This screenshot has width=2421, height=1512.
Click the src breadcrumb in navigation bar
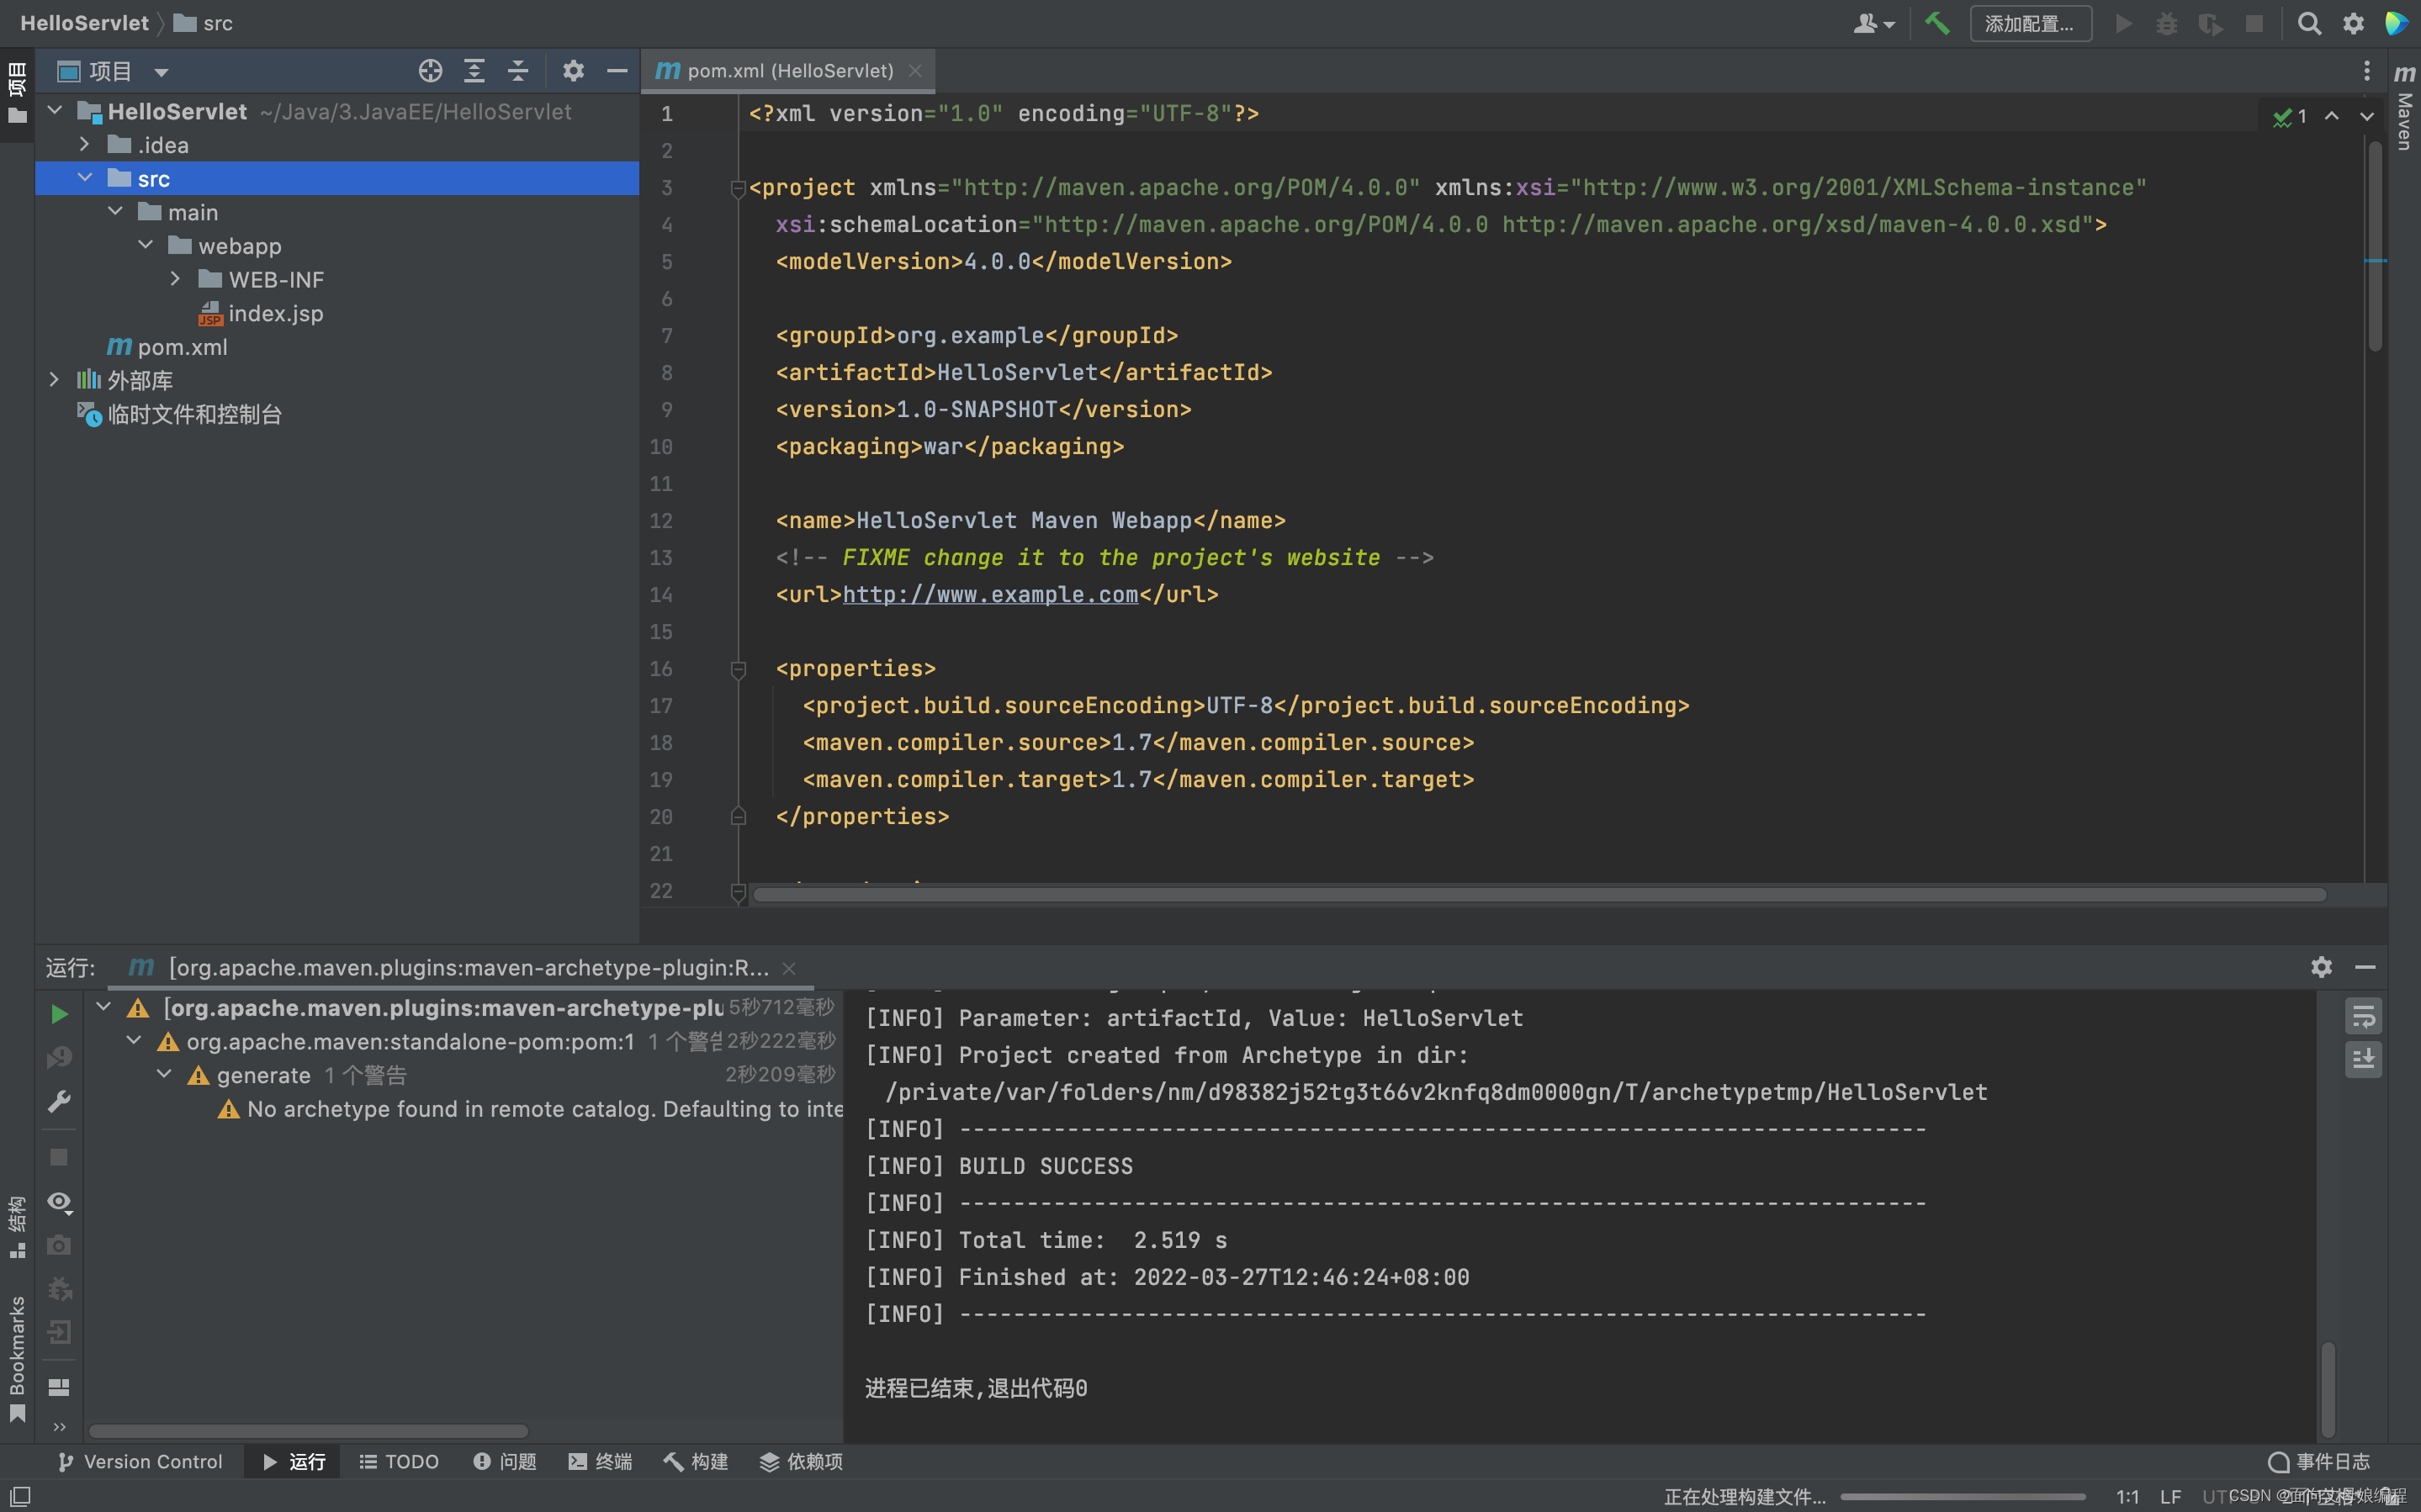pyautogui.click(x=204, y=23)
